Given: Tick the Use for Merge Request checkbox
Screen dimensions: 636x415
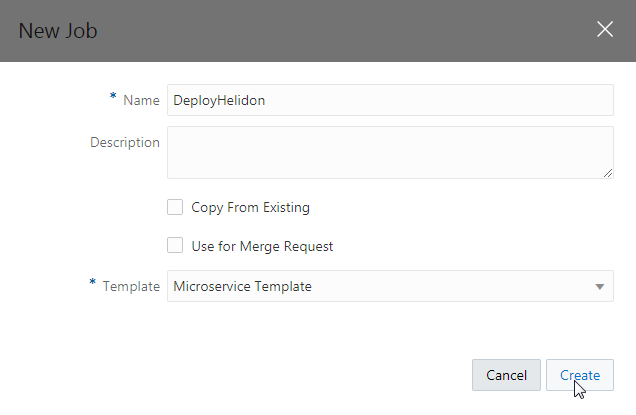Looking at the screenshot, I should pos(175,246).
